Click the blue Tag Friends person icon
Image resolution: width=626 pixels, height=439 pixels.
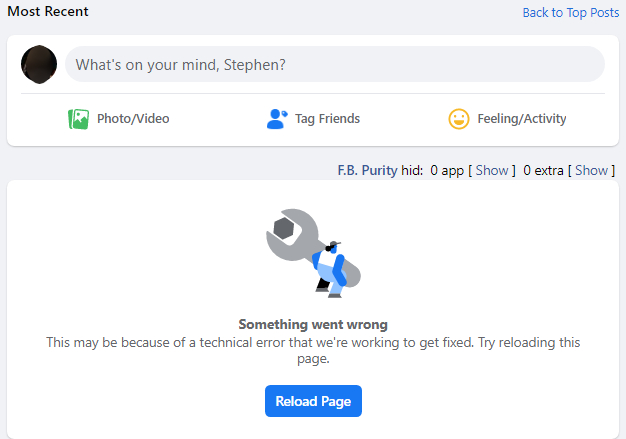click(277, 119)
